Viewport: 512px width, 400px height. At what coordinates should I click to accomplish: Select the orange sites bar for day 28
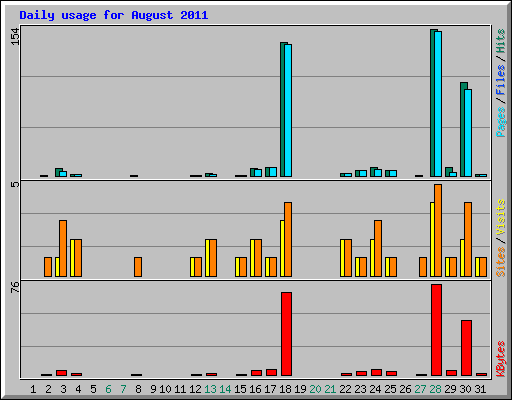pyautogui.click(x=438, y=230)
